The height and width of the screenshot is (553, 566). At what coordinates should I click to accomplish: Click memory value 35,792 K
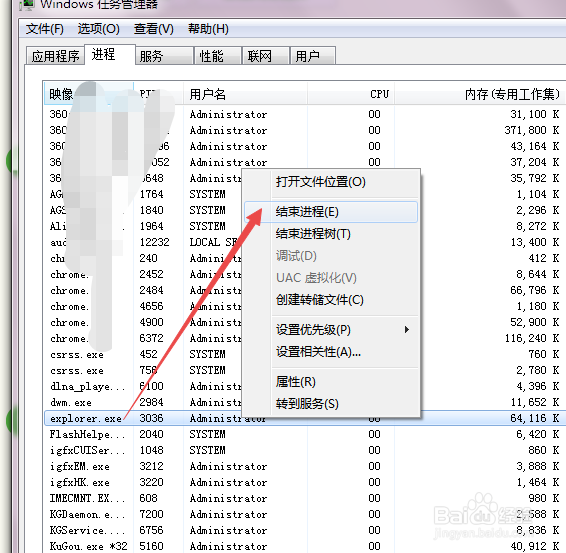pos(535,178)
